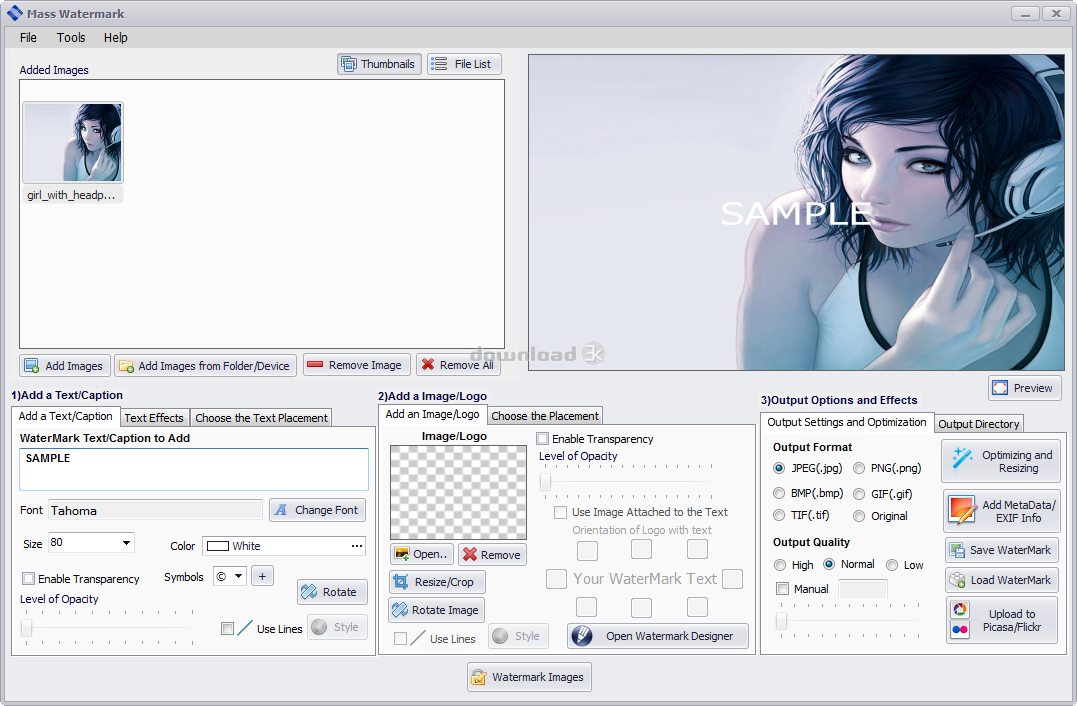Image resolution: width=1077 pixels, height=706 pixels.
Task: Switch to Output Directory tab
Action: [978, 424]
